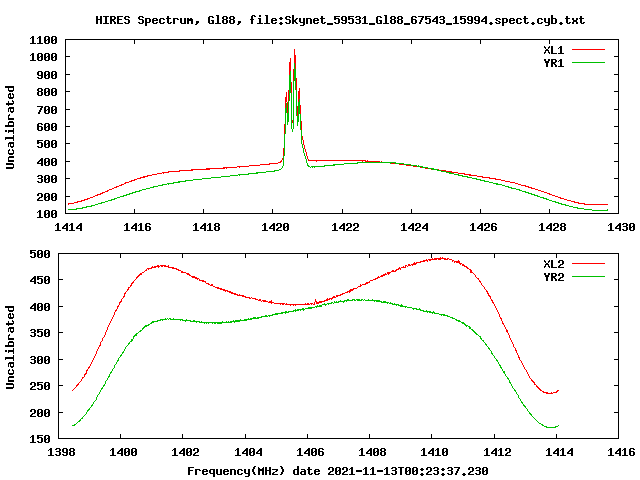
Task: Click the XL1 legend label
Action: pos(553,50)
